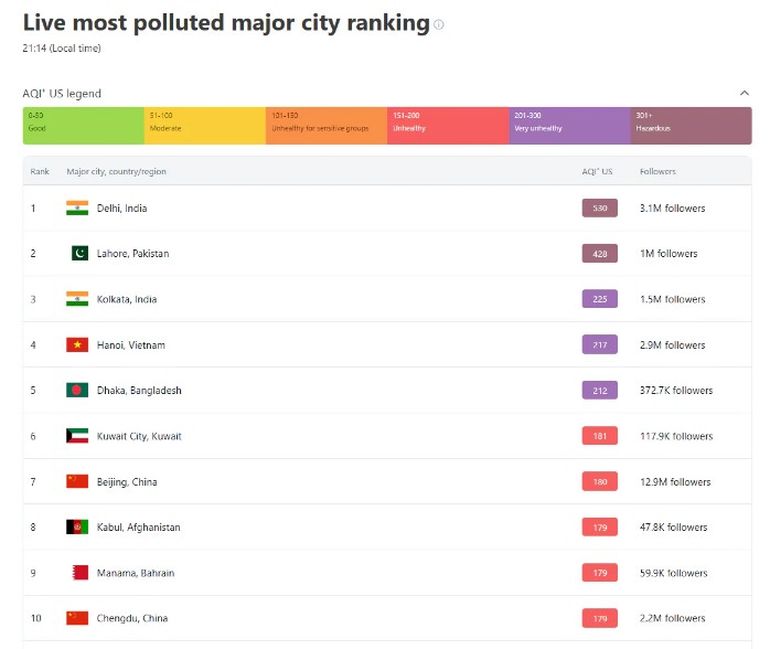Screen dimensions: 770x649
Task: Open the Chengdu, China city link
Action: [x=132, y=618]
